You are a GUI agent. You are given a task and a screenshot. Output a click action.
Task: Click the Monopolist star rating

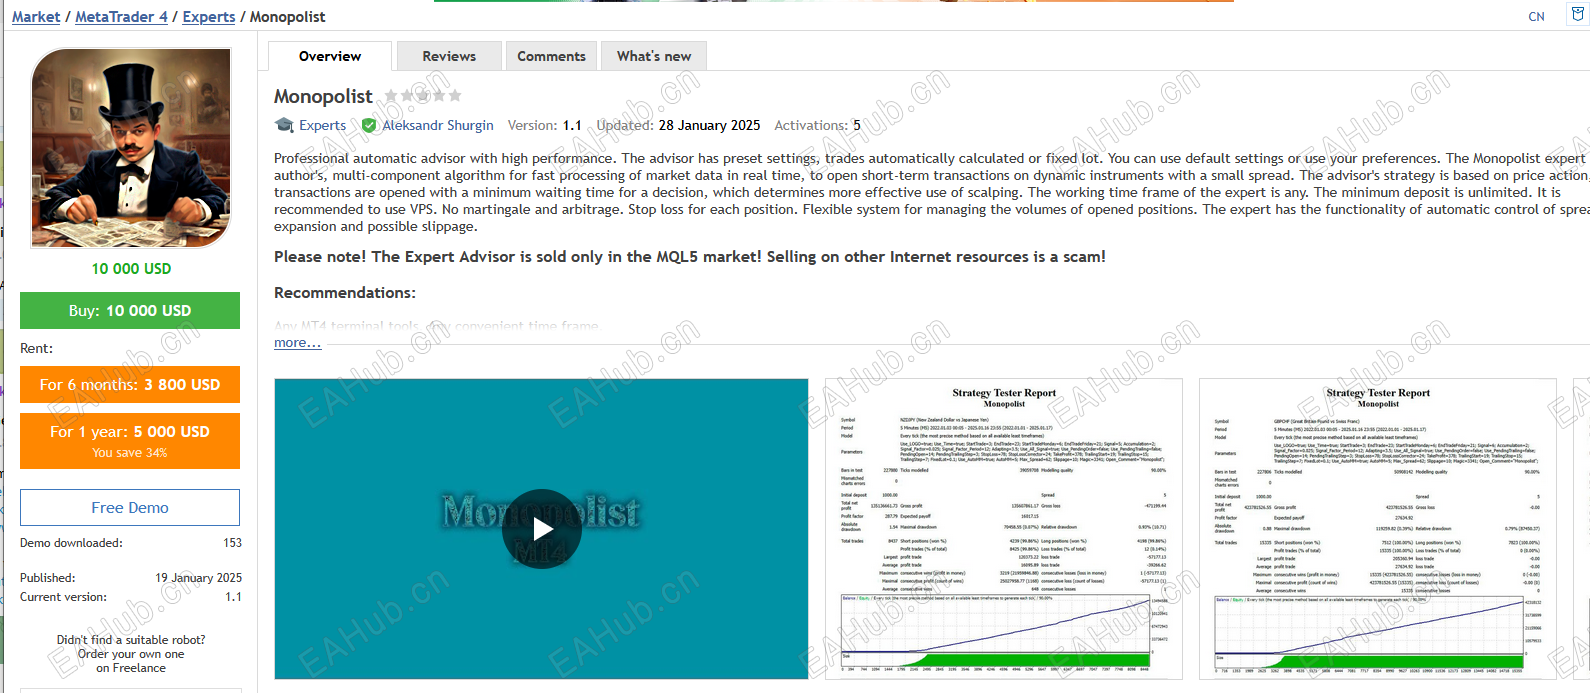click(423, 96)
